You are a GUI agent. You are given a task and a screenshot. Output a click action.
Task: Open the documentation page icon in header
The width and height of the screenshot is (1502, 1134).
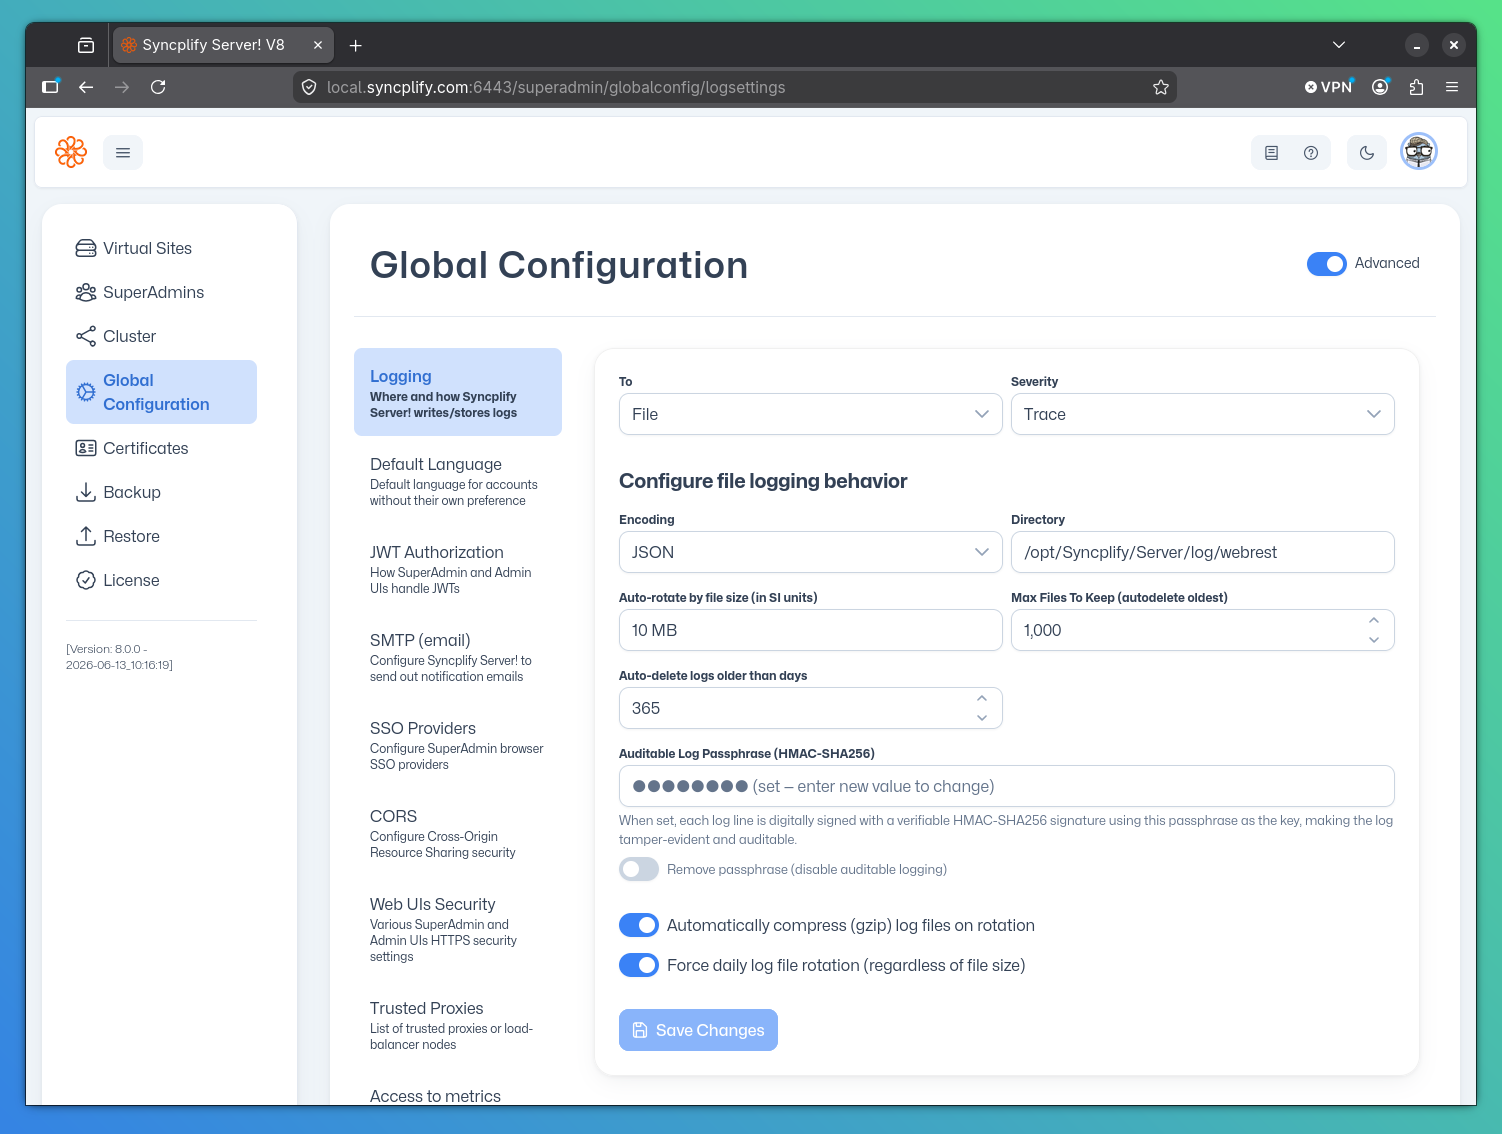pyautogui.click(x=1272, y=153)
